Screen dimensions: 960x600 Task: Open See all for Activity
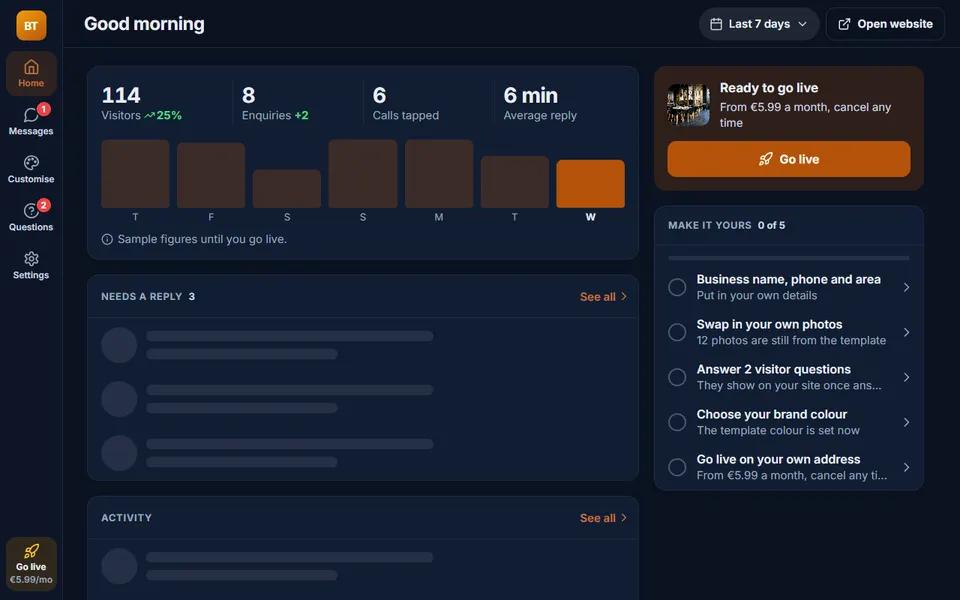tap(603, 518)
